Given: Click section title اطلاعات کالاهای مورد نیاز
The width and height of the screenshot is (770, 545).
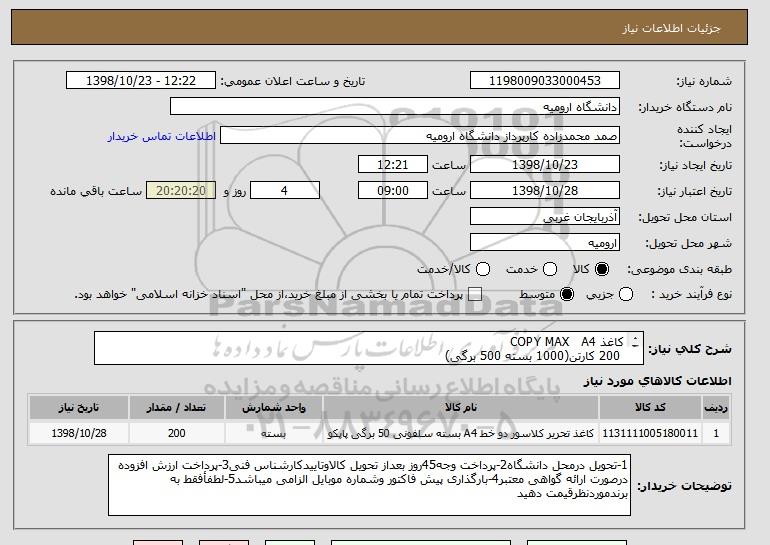Looking at the screenshot, I should pyautogui.click(x=658, y=381).
